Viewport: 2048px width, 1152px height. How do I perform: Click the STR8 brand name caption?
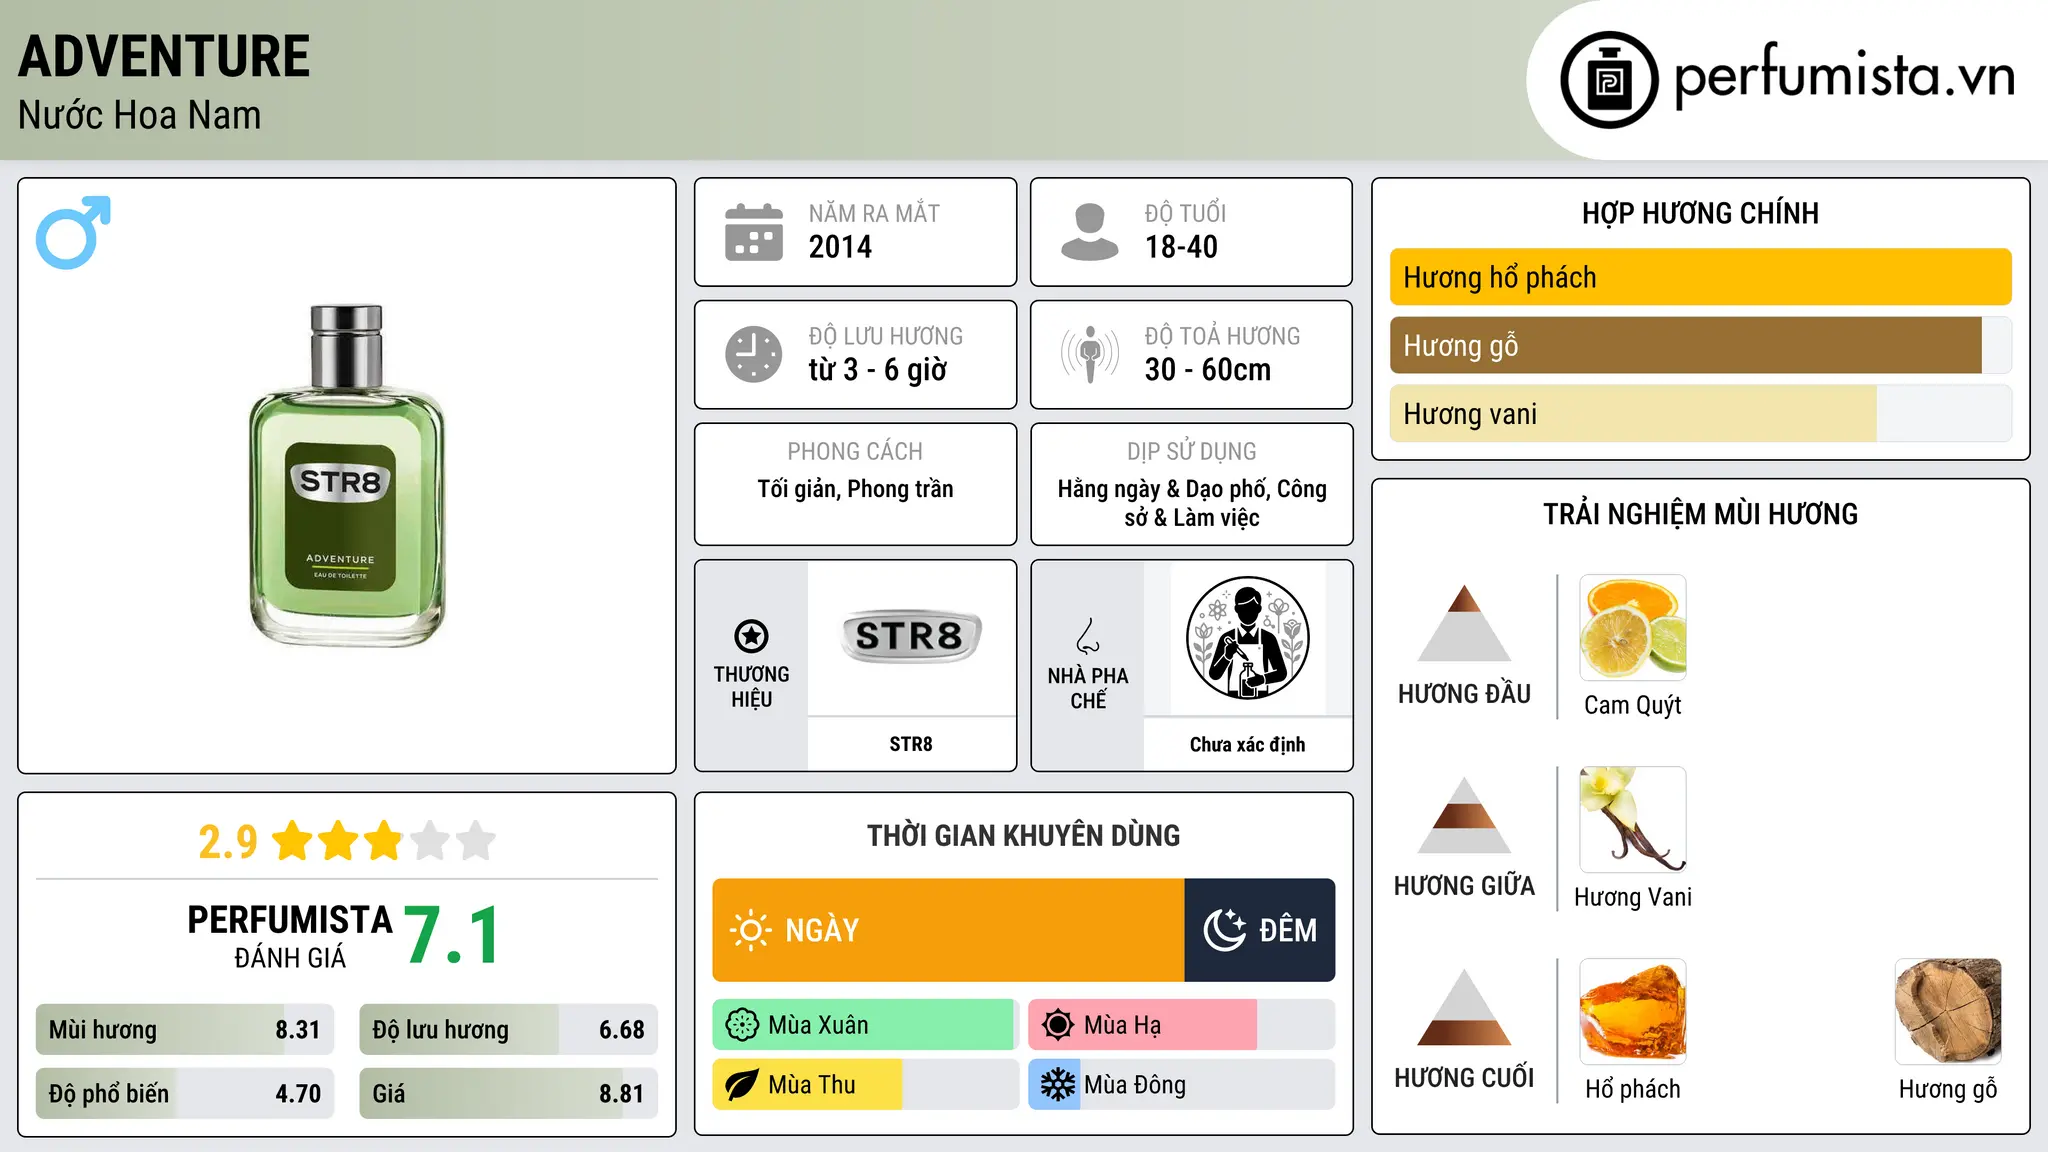[911, 744]
